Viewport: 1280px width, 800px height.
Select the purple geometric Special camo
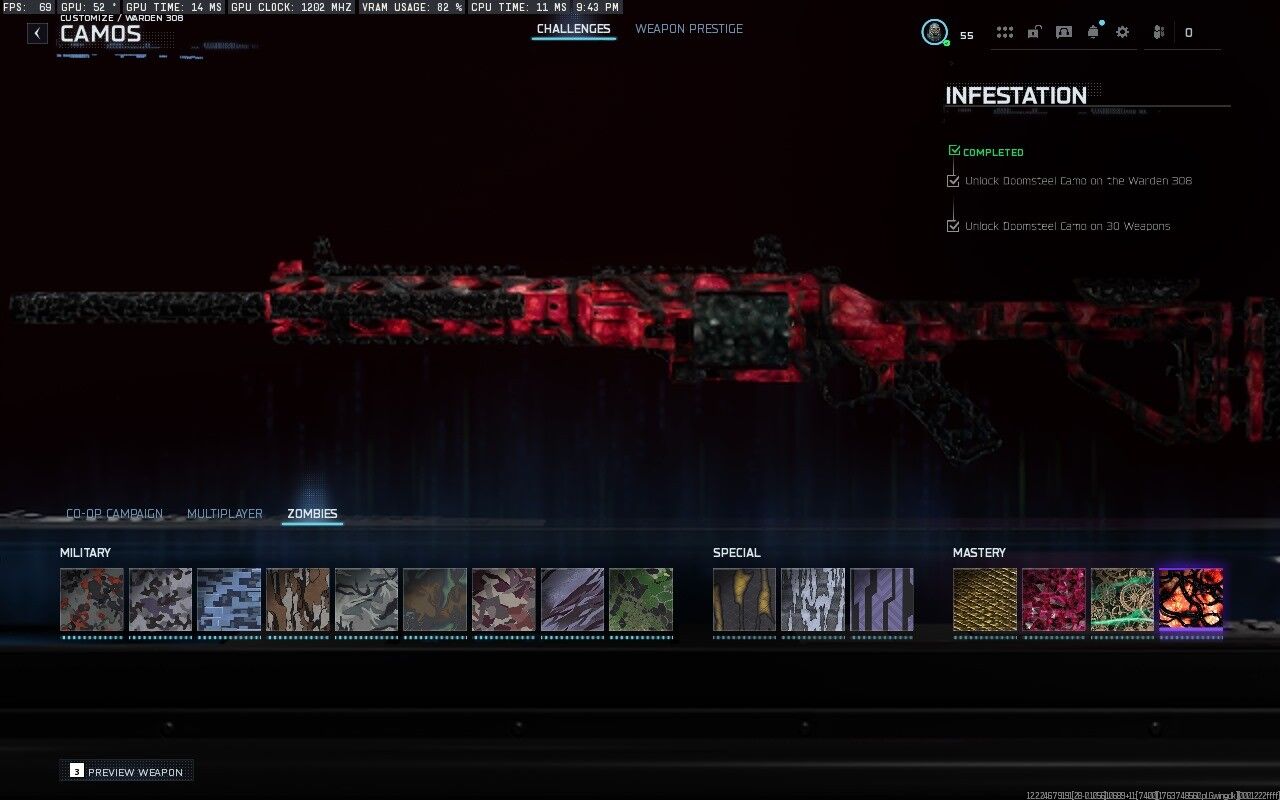[x=881, y=600]
